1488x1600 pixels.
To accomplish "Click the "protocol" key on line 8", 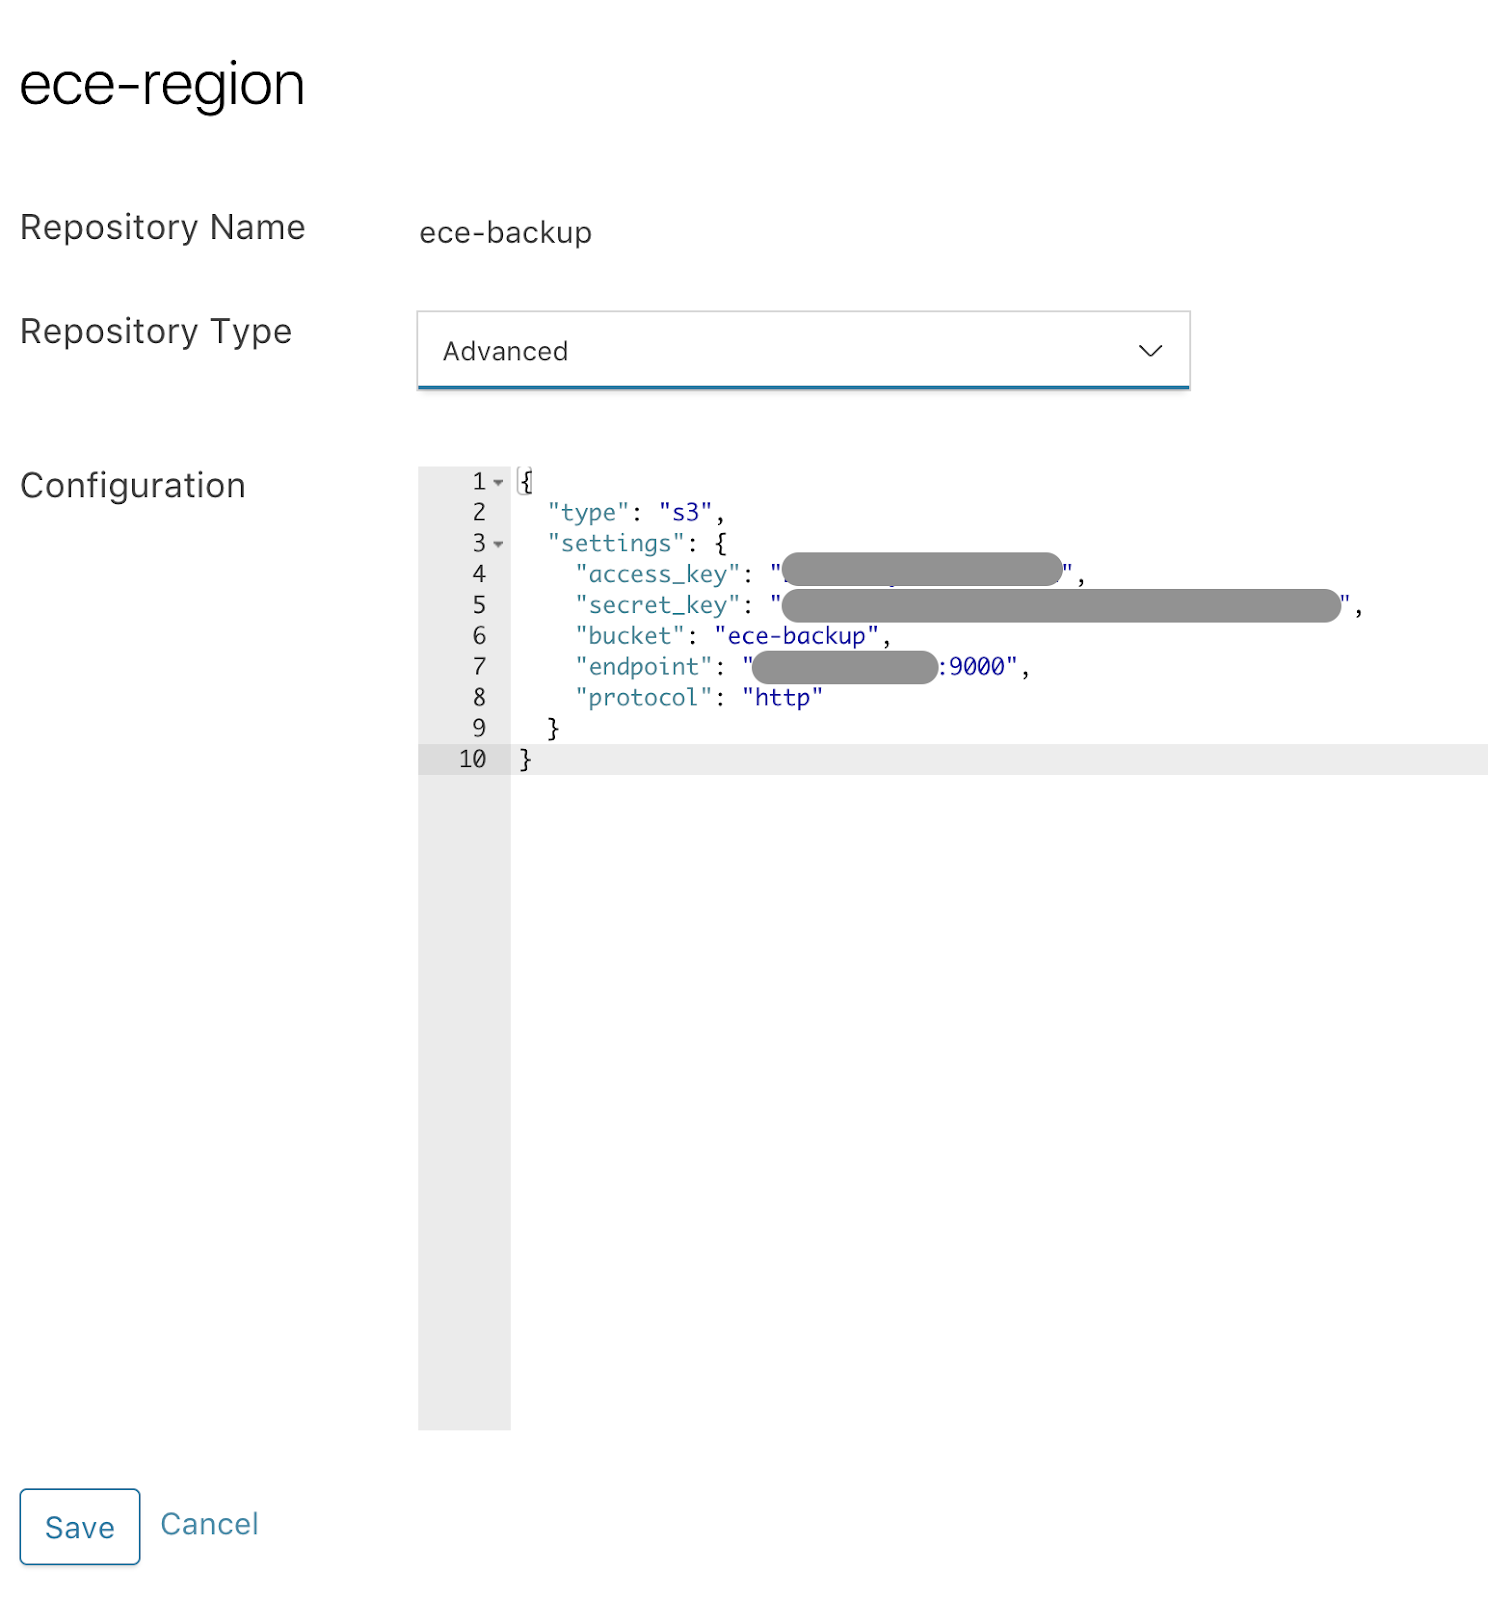I will click(x=643, y=698).
